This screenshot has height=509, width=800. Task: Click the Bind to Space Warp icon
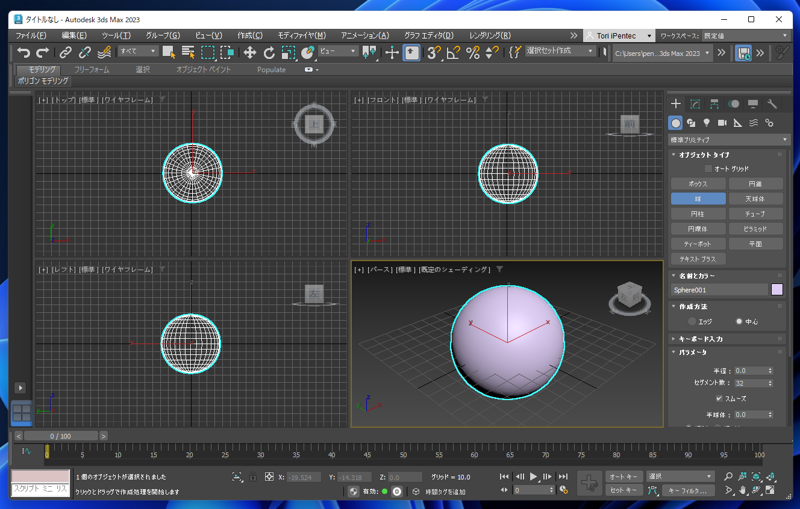104,52
